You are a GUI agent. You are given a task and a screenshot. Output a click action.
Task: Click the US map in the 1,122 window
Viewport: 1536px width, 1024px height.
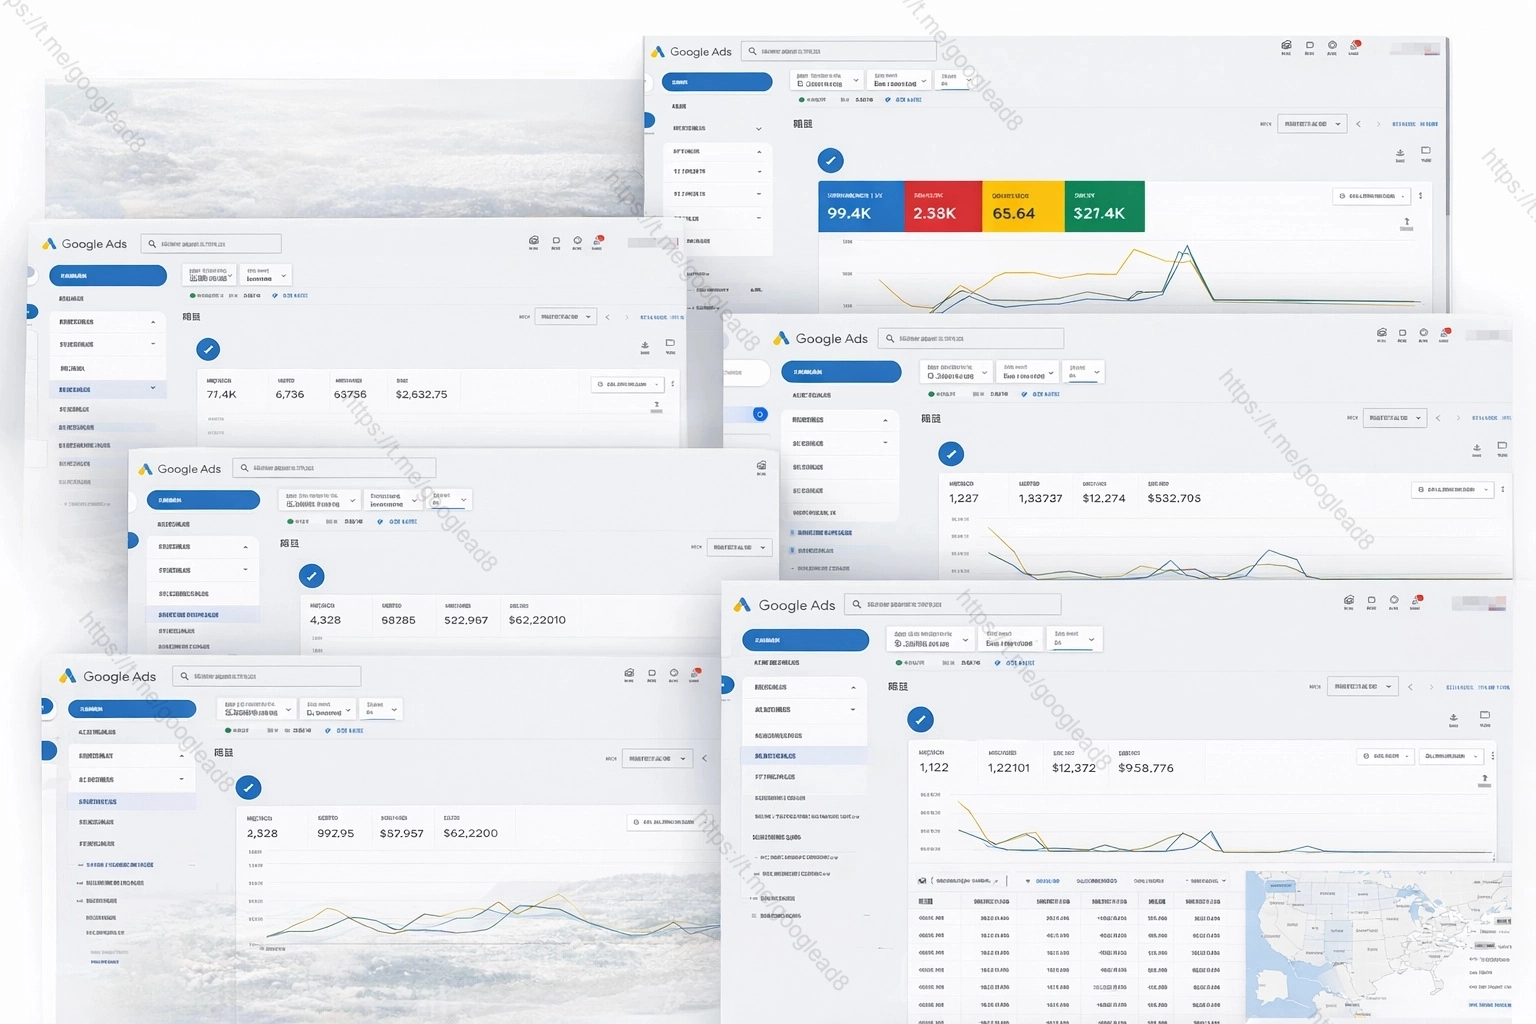tap(1378, 944)
